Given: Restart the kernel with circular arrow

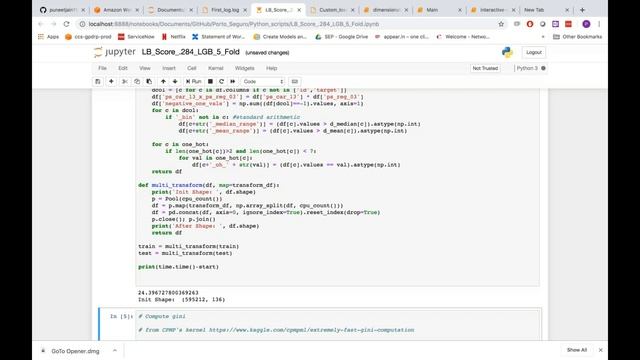Looking at the screenshot, I should point(222,82).
